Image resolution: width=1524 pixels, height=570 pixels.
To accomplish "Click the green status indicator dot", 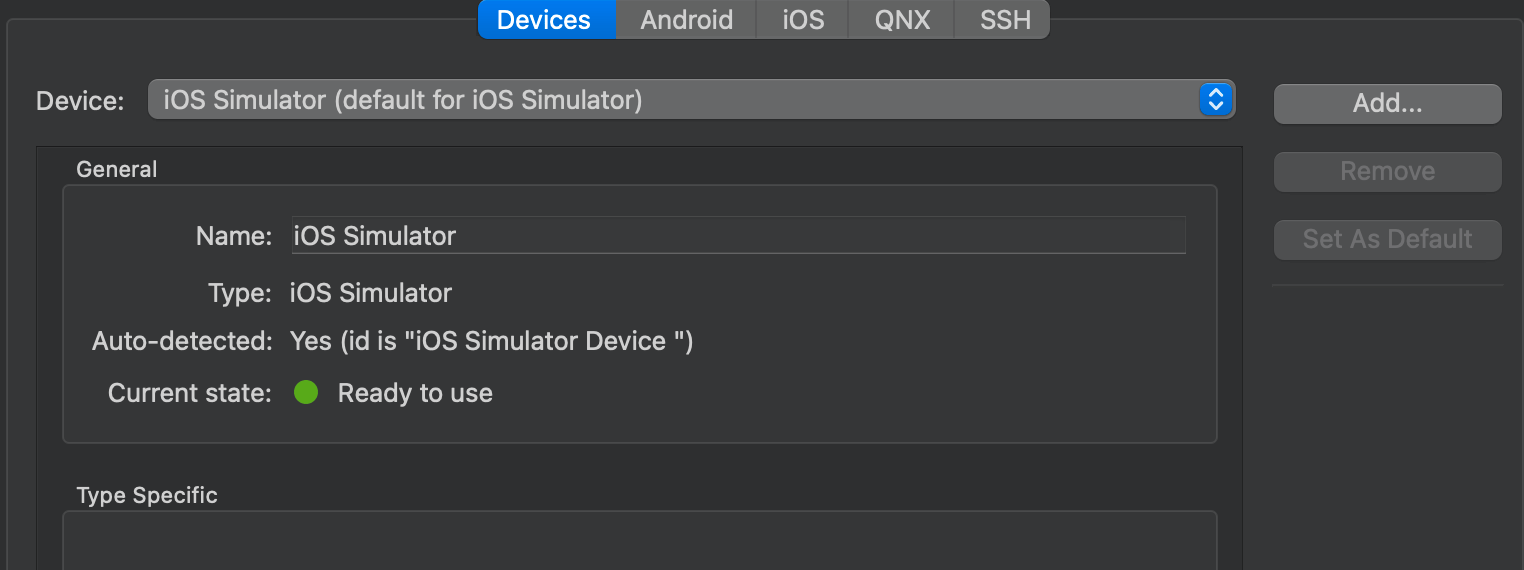I will 306,393.
